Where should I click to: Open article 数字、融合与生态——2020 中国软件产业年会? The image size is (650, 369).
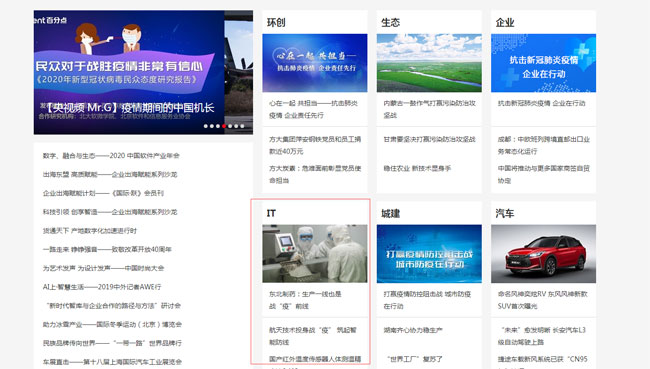[111, 156]
